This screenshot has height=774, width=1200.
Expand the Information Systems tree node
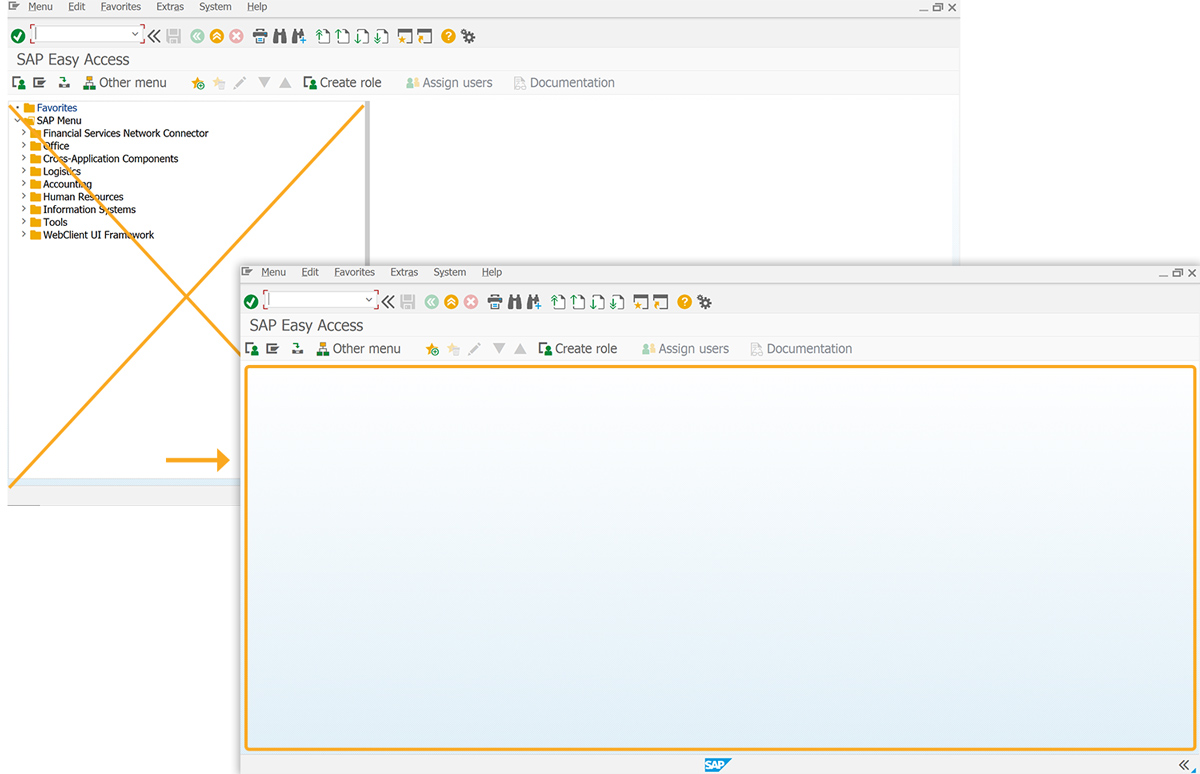coord(24,210)
